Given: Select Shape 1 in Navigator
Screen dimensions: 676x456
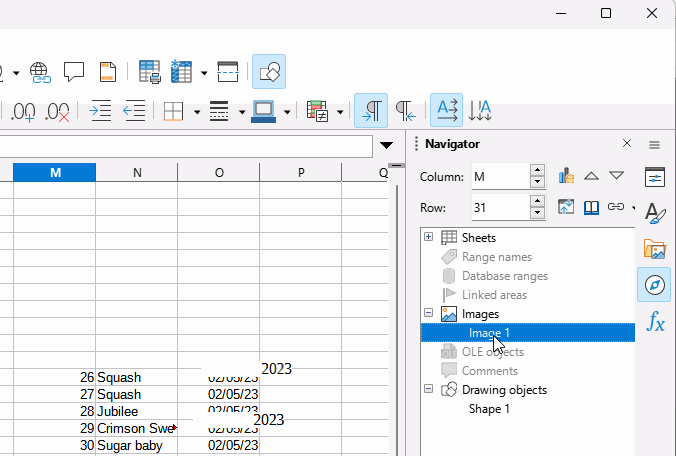Looking at the screenshot, I should pyautogui.click(x=489, y=409).
